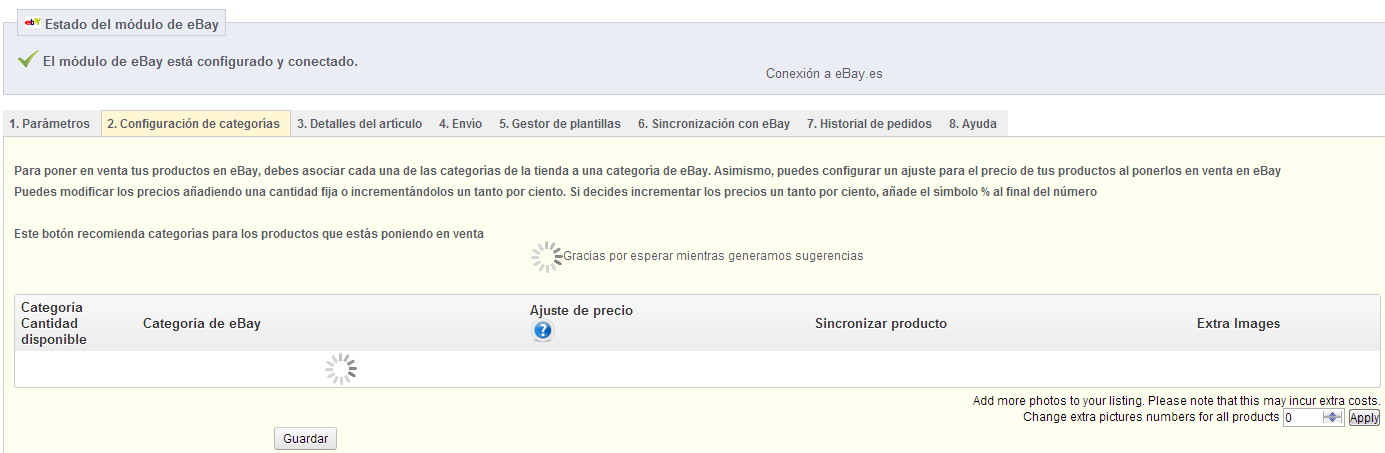Open the 8. Ayuda tab

click(973, 124)
